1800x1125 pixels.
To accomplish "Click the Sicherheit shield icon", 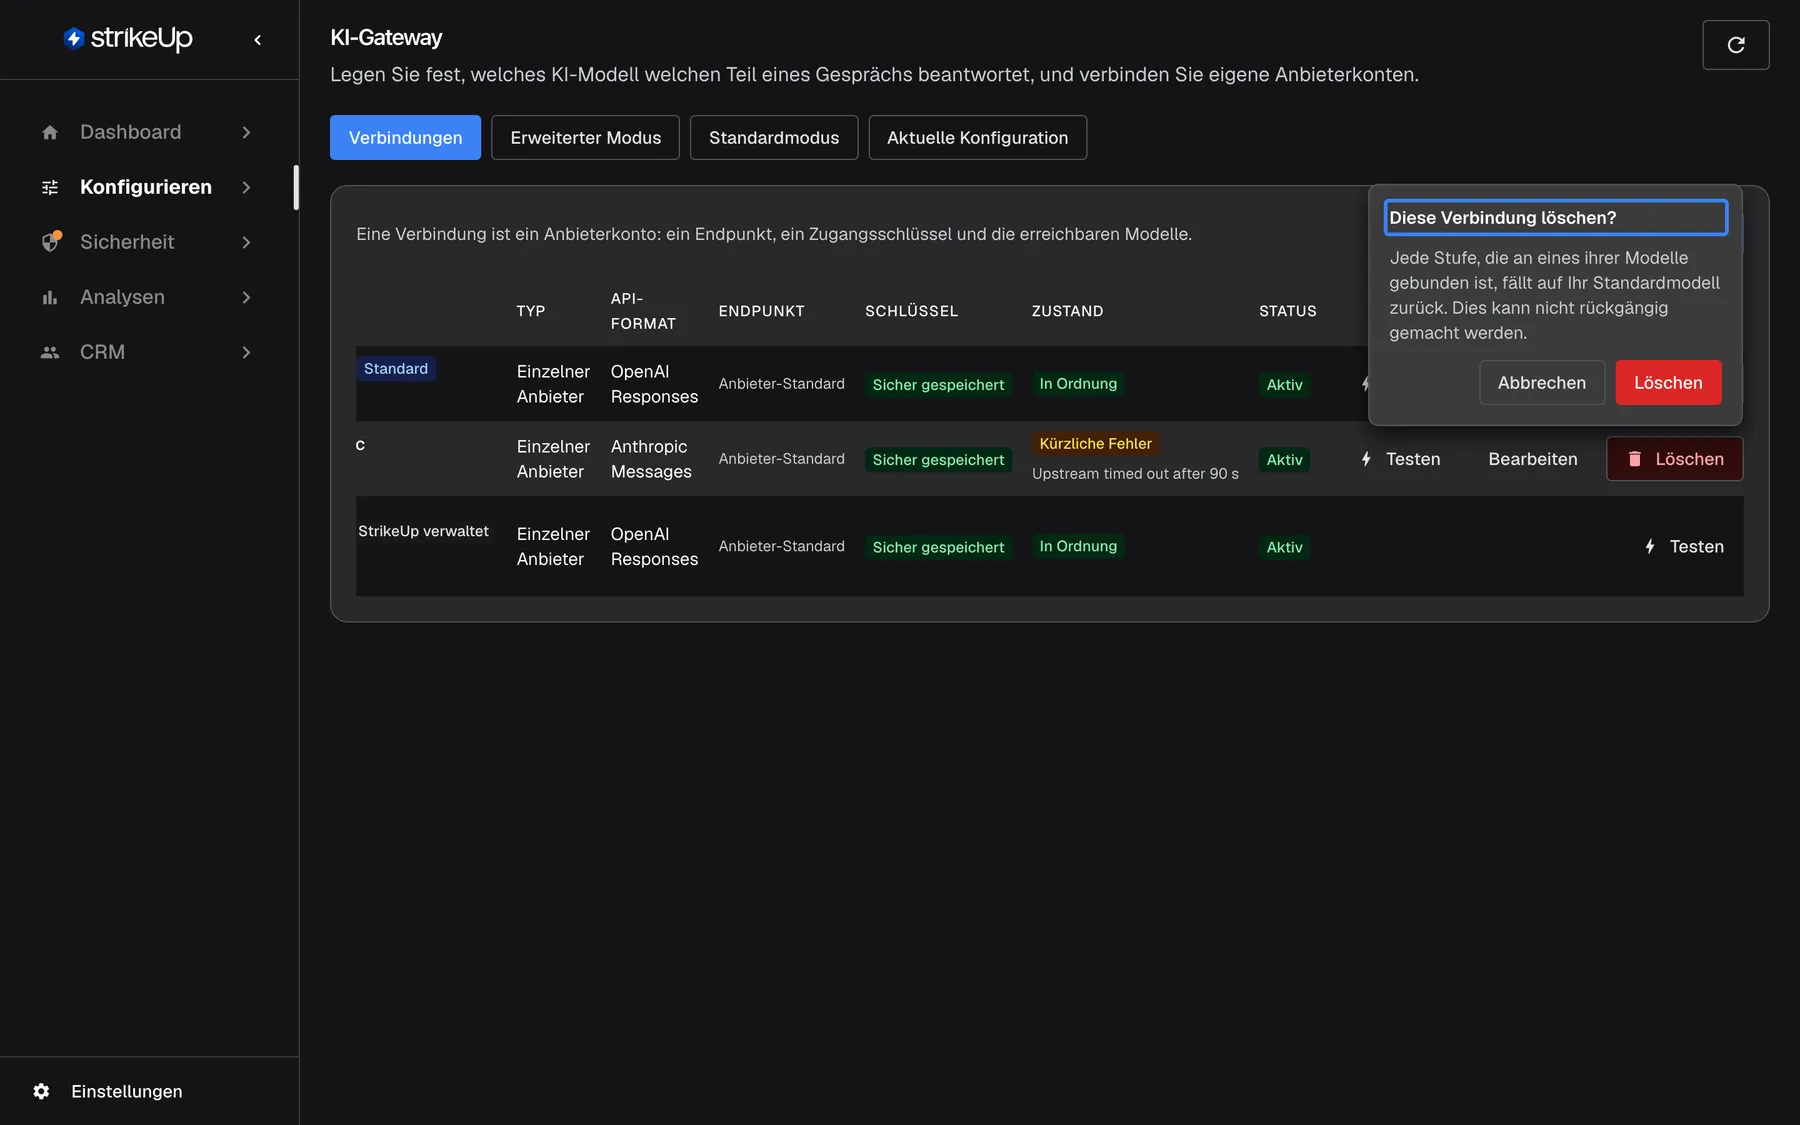I will pos(50,242).
